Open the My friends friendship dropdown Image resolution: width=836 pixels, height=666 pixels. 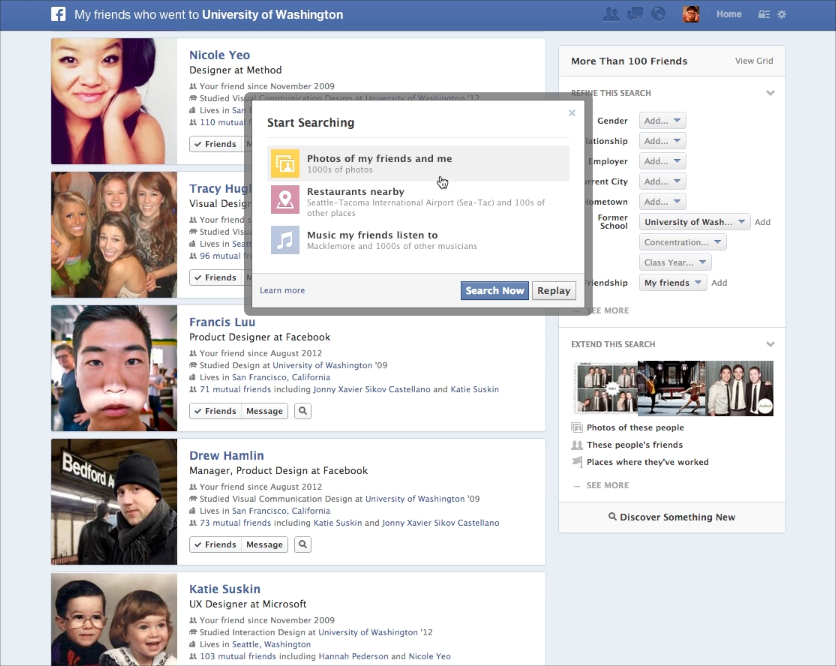(673, 283)
